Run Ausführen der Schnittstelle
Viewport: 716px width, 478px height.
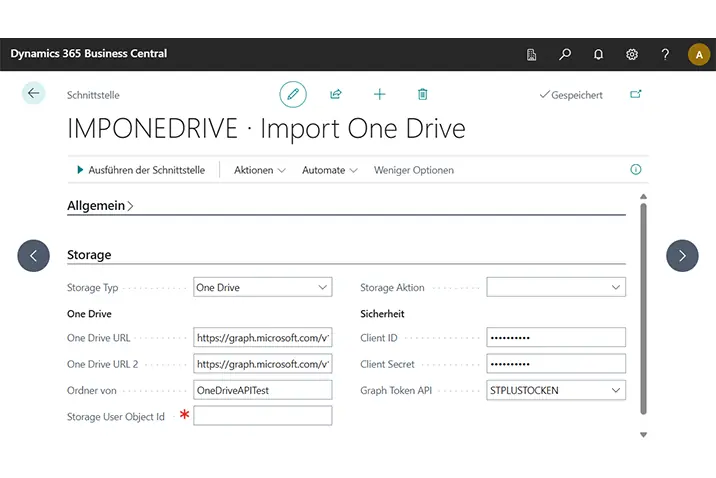[141, 170]
